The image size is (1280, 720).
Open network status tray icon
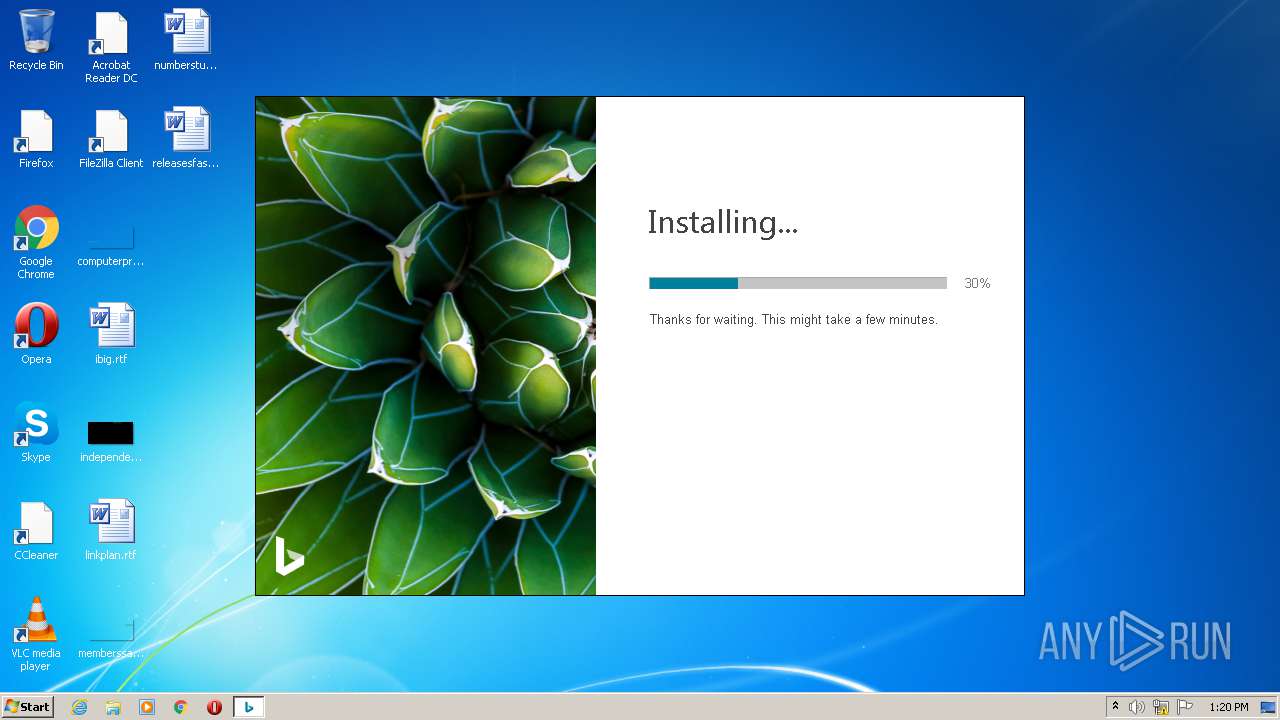point(1161,707)
